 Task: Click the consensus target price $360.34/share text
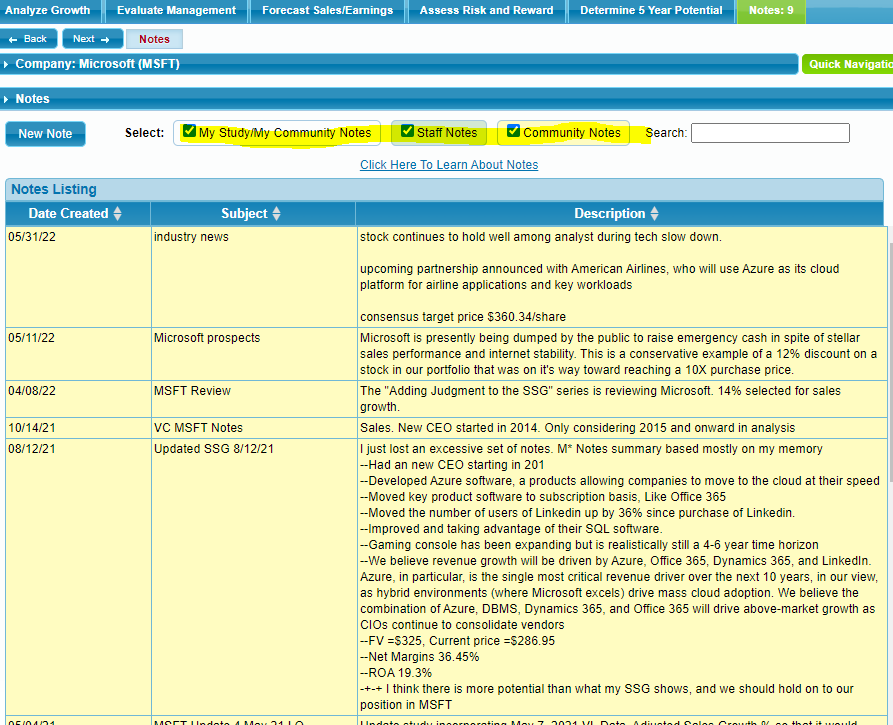coord(463,317)
